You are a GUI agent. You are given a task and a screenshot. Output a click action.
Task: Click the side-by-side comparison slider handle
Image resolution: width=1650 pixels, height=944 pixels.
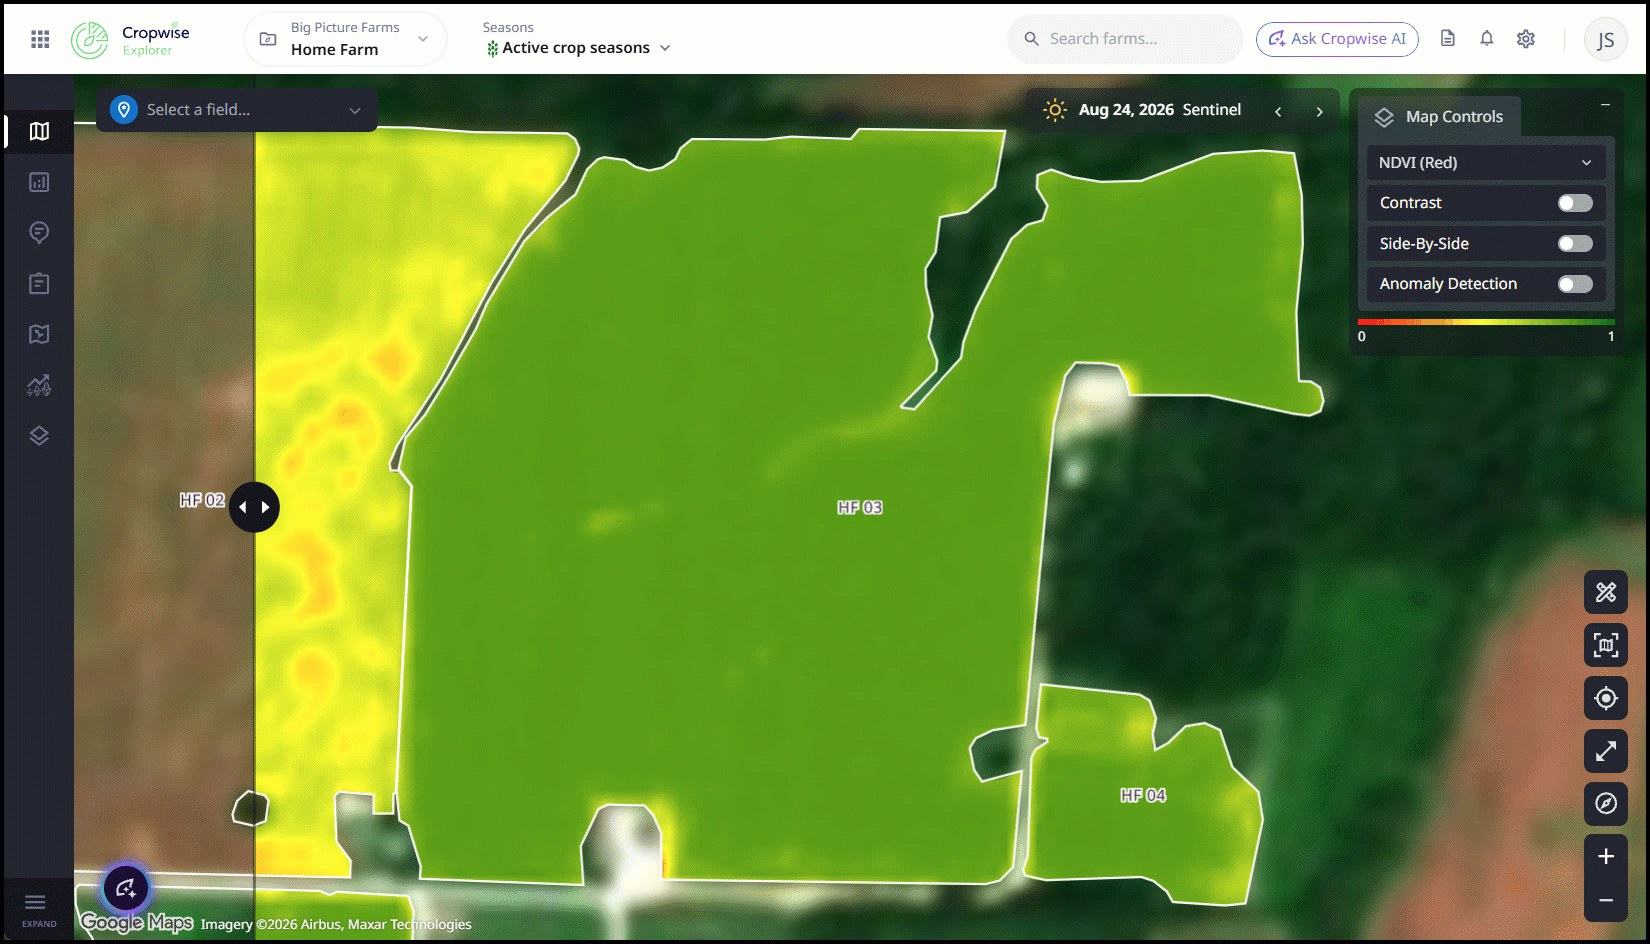(x=254, y=507)
